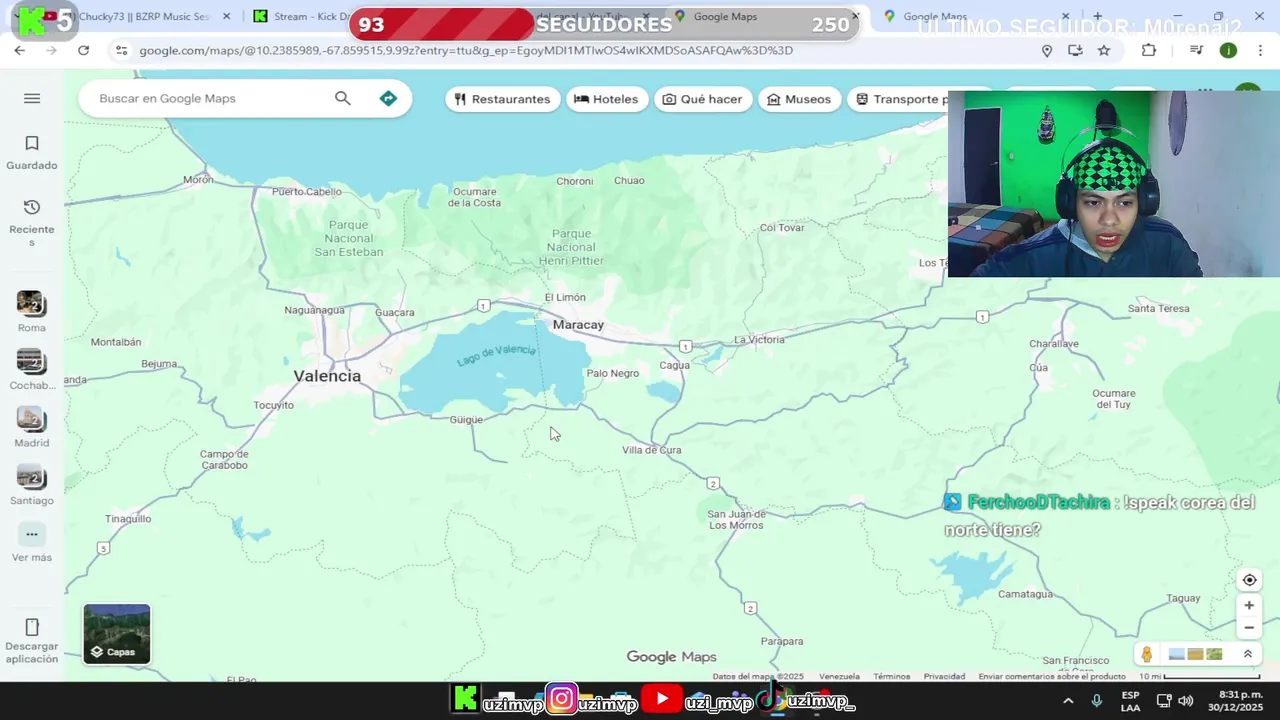View site information icon left of URL

[x=121, y=50]
